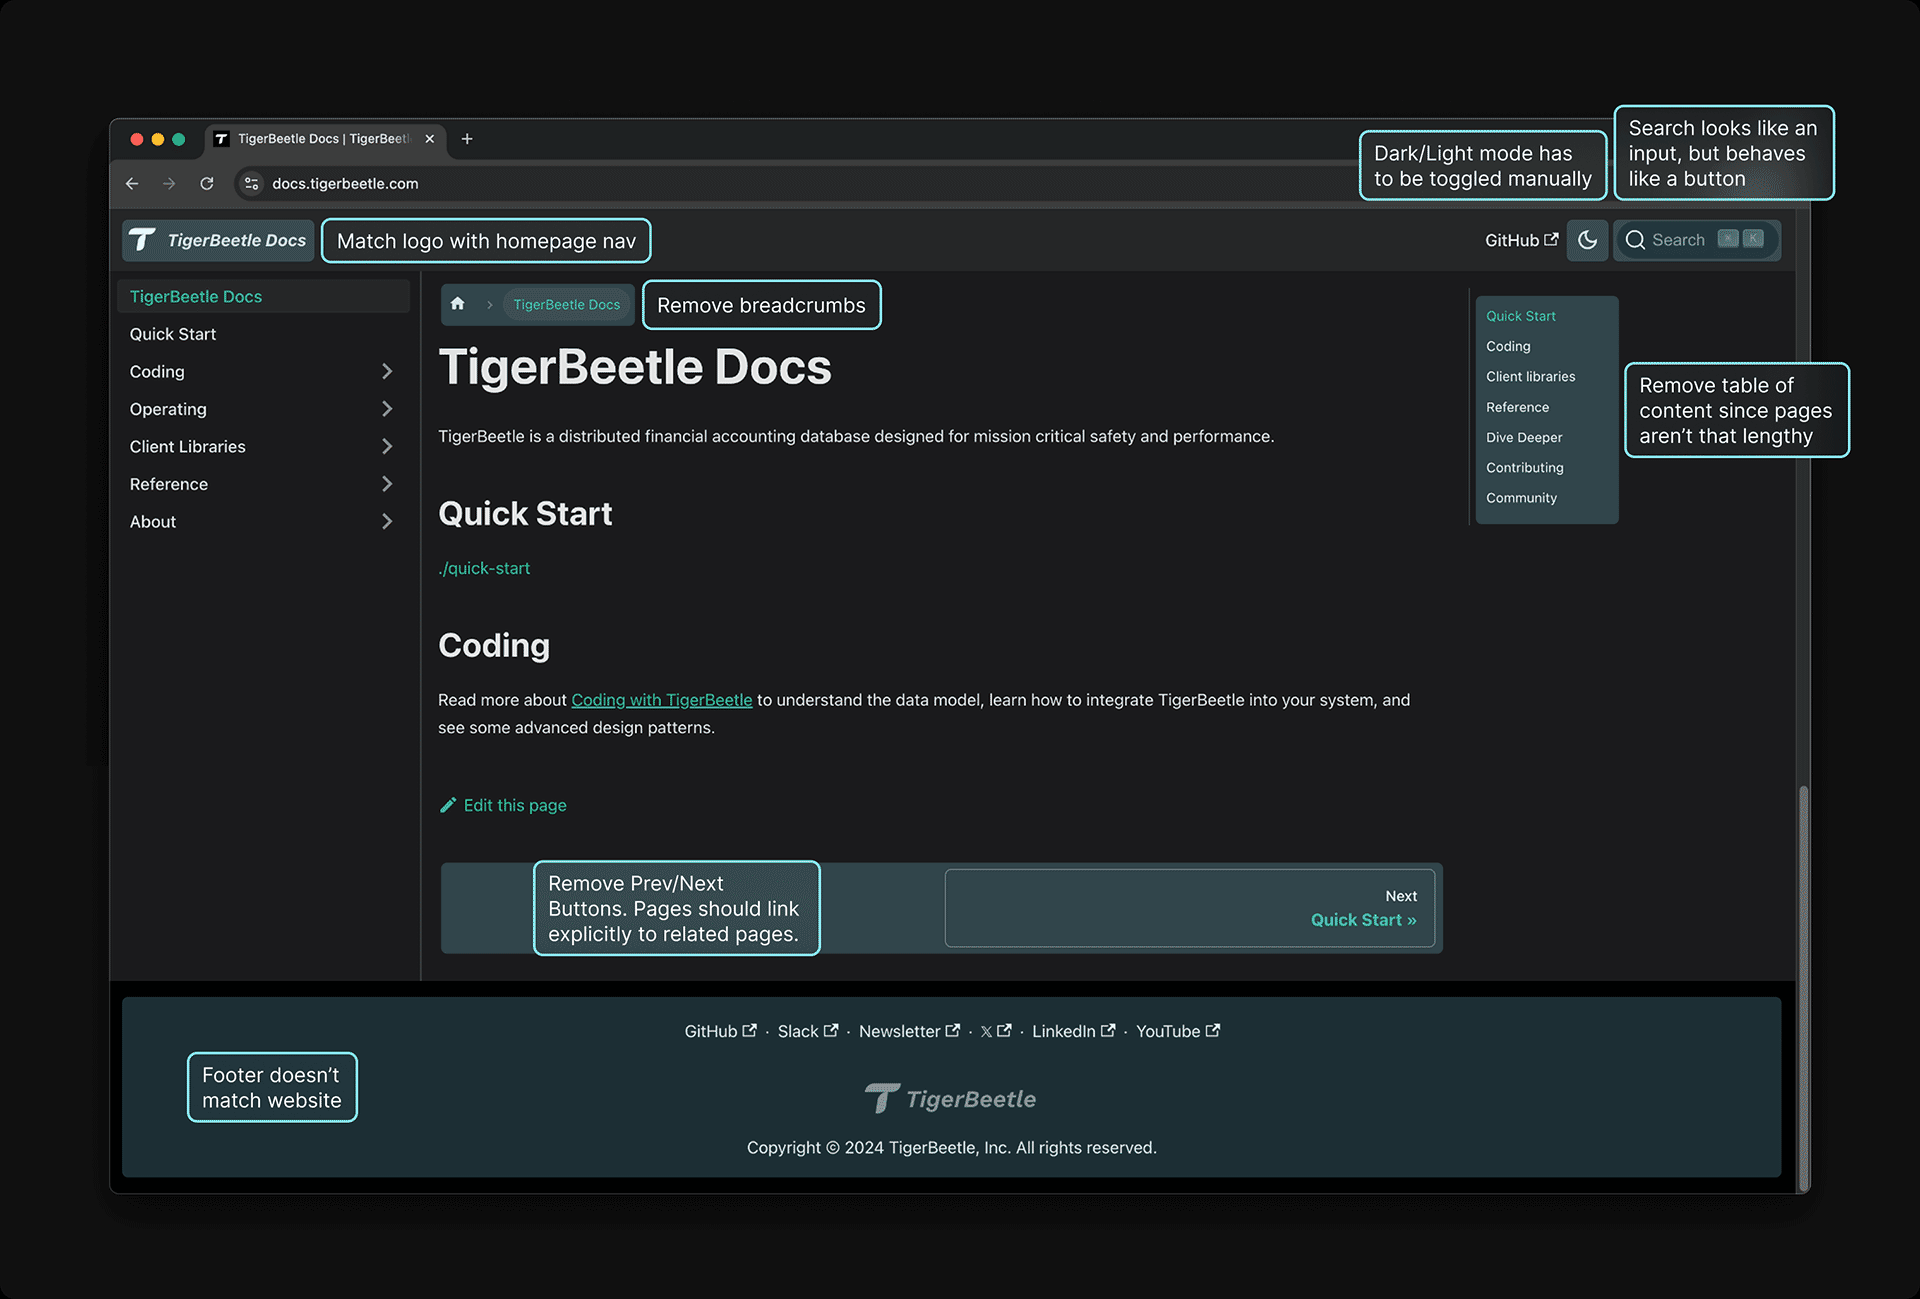
Task: Toggle dark/light mode with the moon icon
Action: (1587, 240)
